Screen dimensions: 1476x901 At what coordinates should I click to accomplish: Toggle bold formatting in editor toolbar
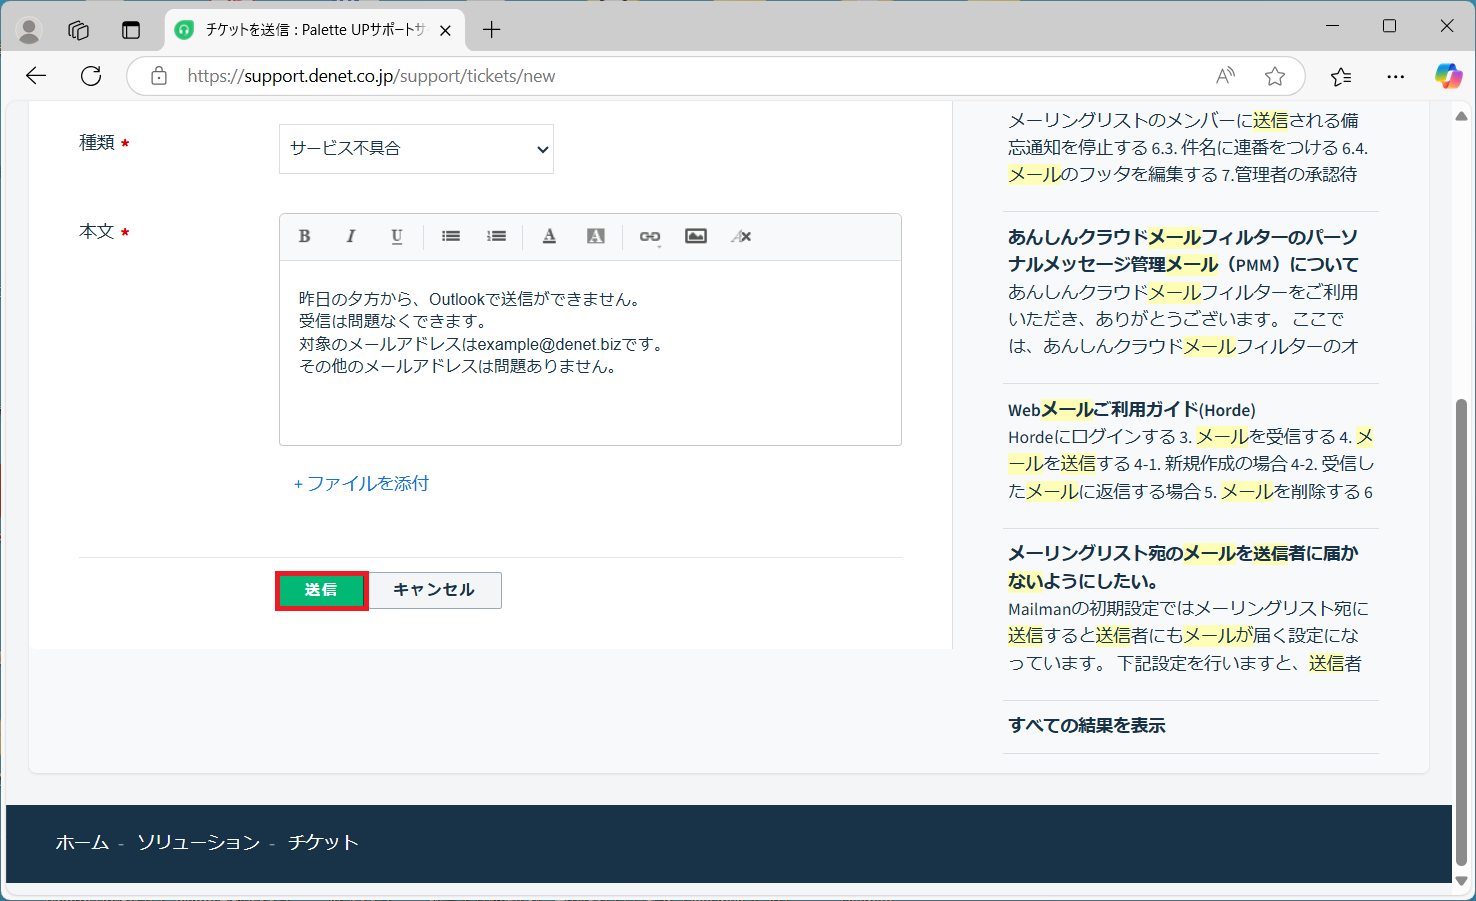click(x=305, y=236)
